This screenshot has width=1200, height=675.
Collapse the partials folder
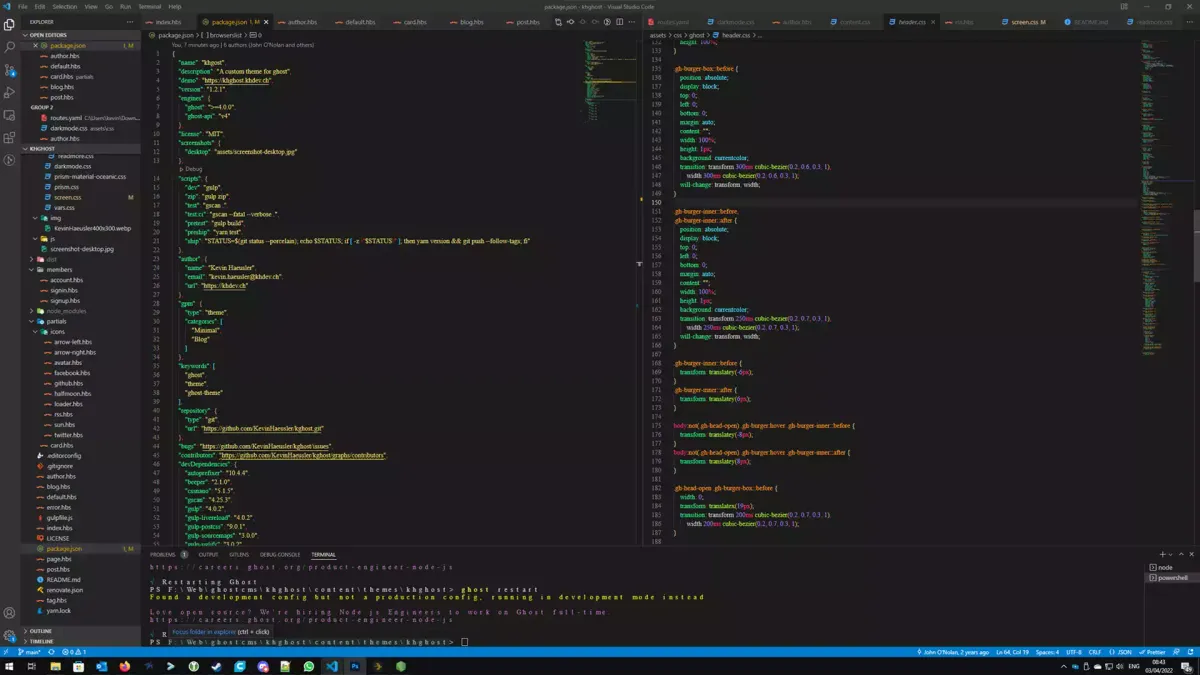click(x=53, y=321)
